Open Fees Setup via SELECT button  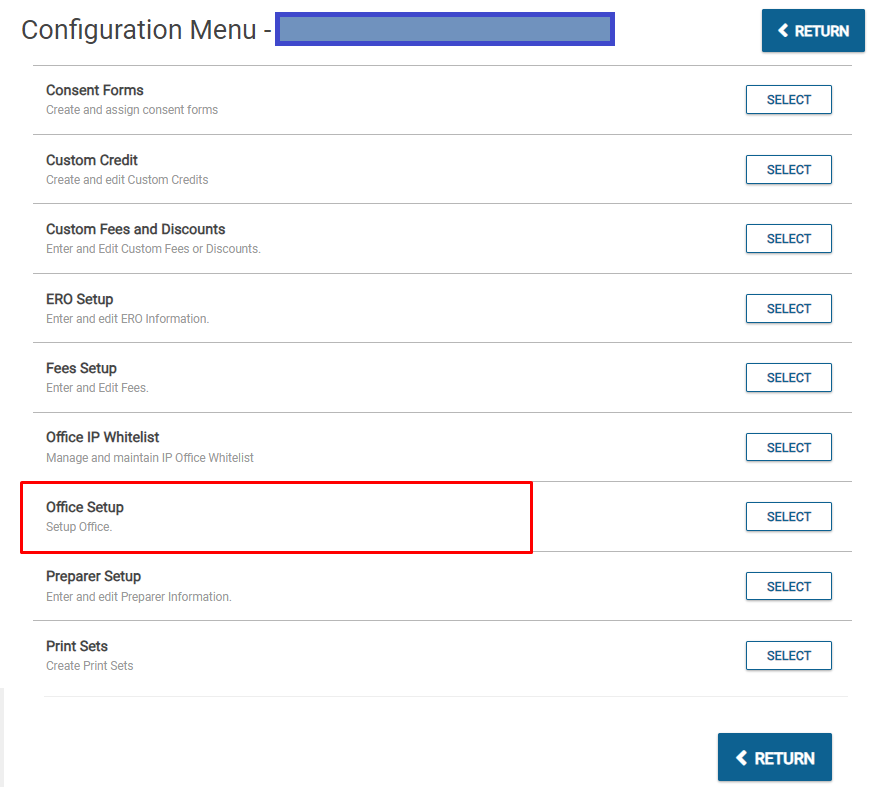coord(788,378)
